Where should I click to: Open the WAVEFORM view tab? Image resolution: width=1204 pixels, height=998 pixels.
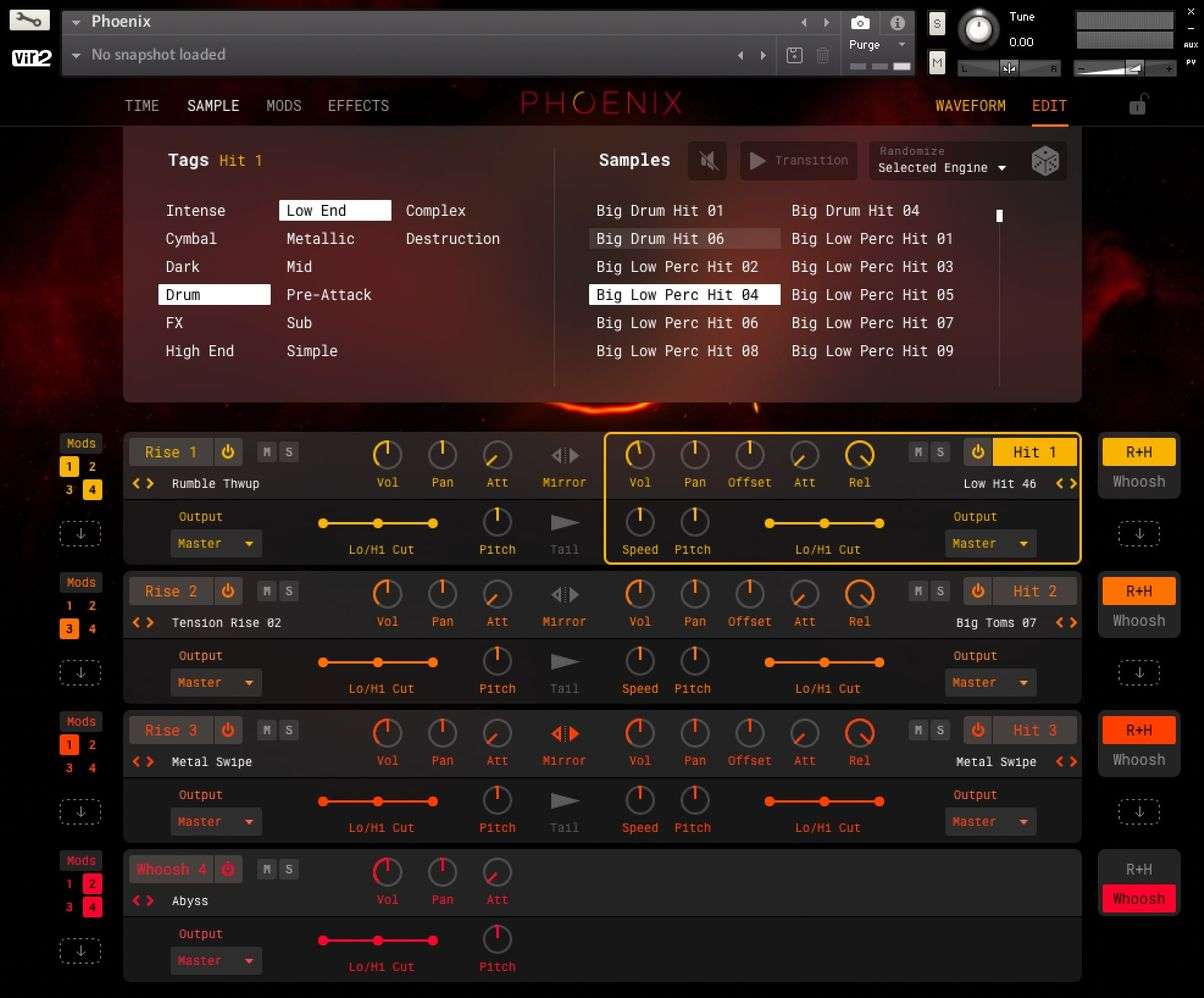point(970,104)
